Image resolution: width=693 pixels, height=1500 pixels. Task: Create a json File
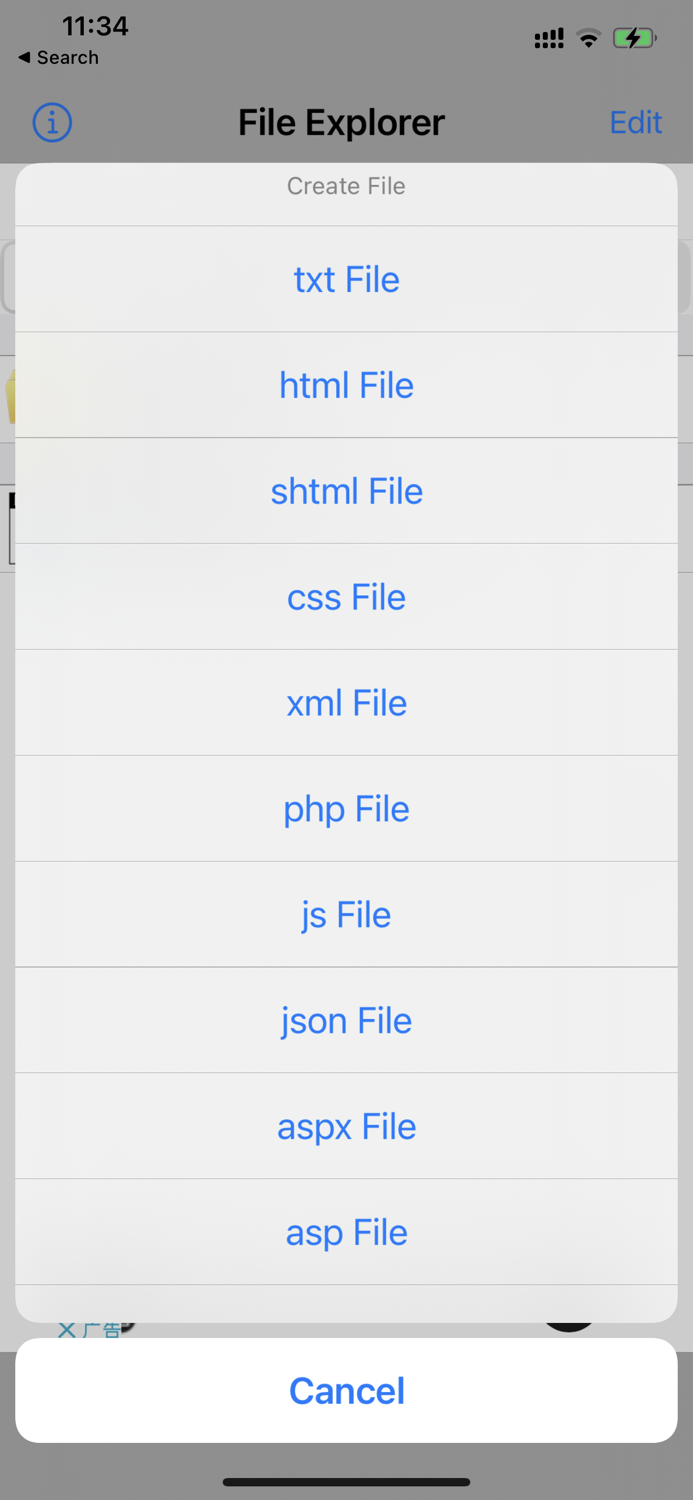coord(346,1020)
